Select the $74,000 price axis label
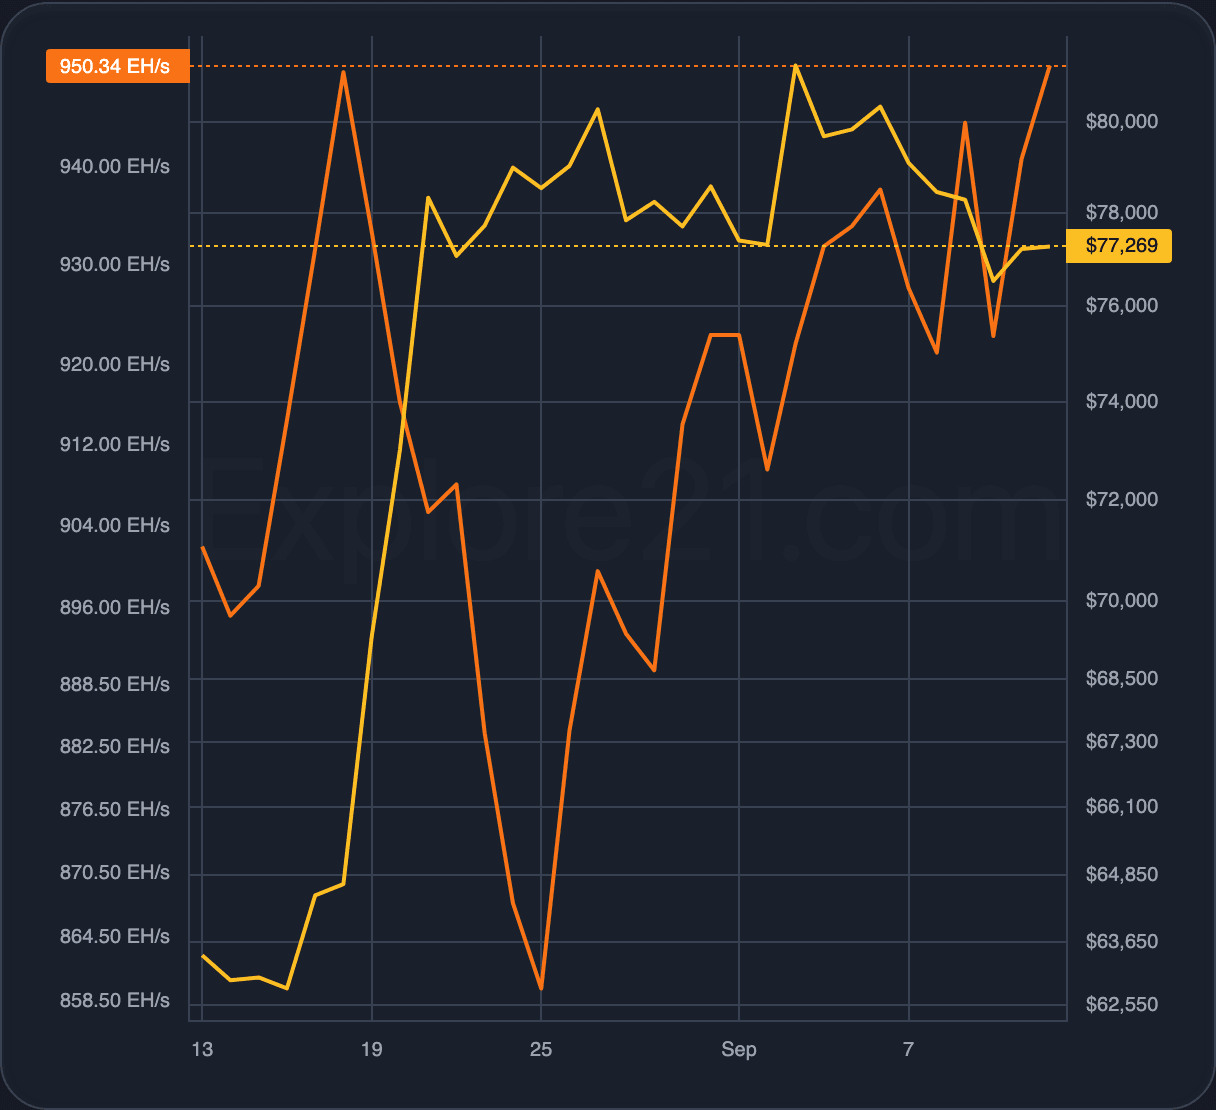1216x1110 pixels. coord(1122,402)
